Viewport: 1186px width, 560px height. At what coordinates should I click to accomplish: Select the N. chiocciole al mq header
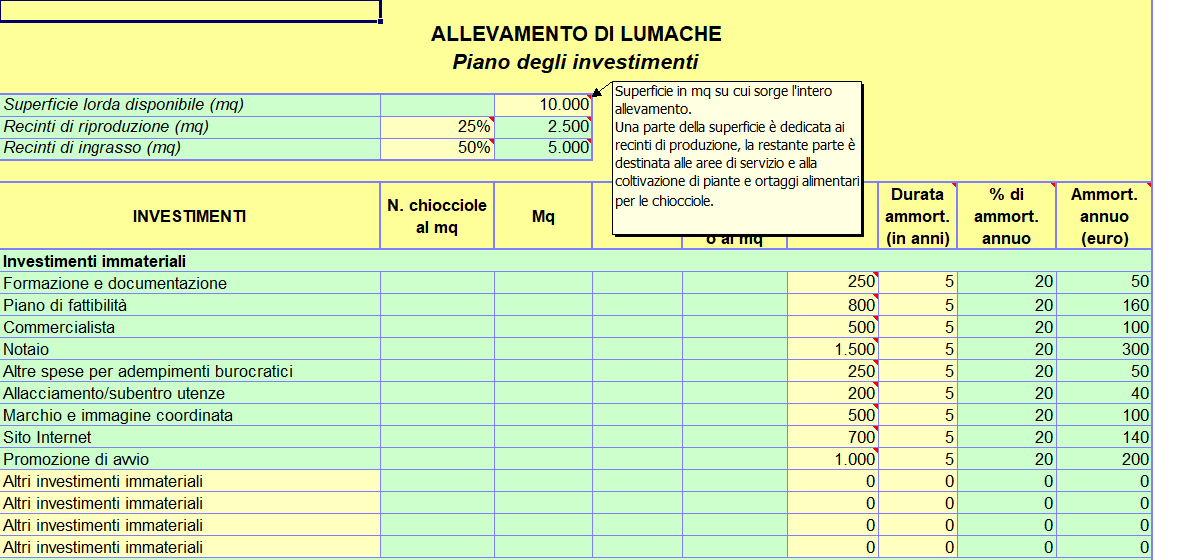pyautogui.click(x=437, y=216)
